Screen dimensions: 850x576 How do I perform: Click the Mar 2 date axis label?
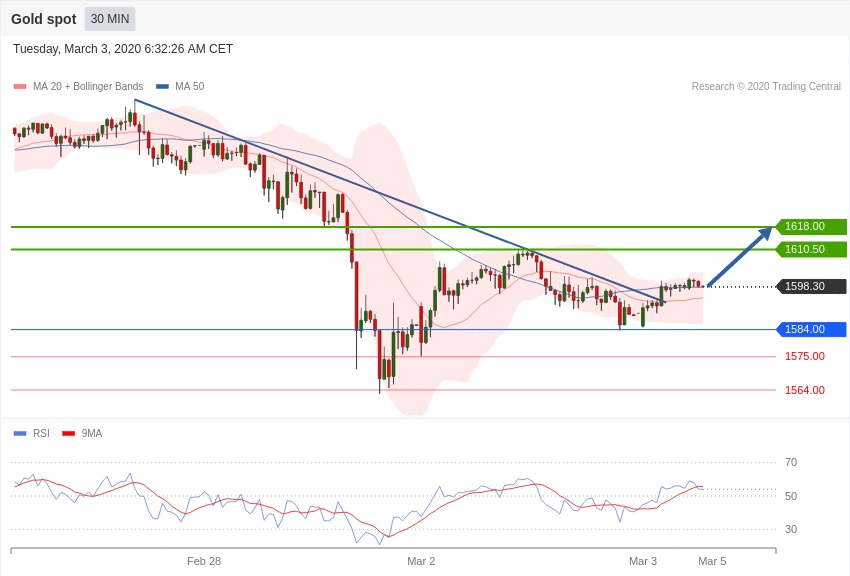point(421,561)
